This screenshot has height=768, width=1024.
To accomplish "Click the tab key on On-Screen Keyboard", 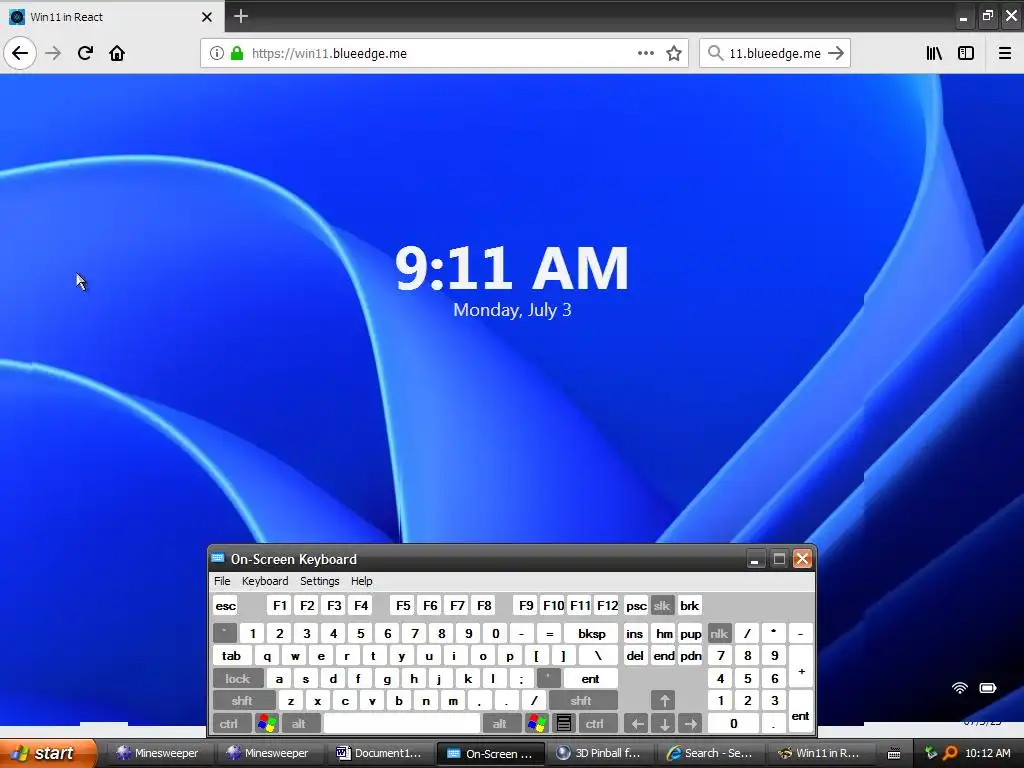I will pos(231,656).
